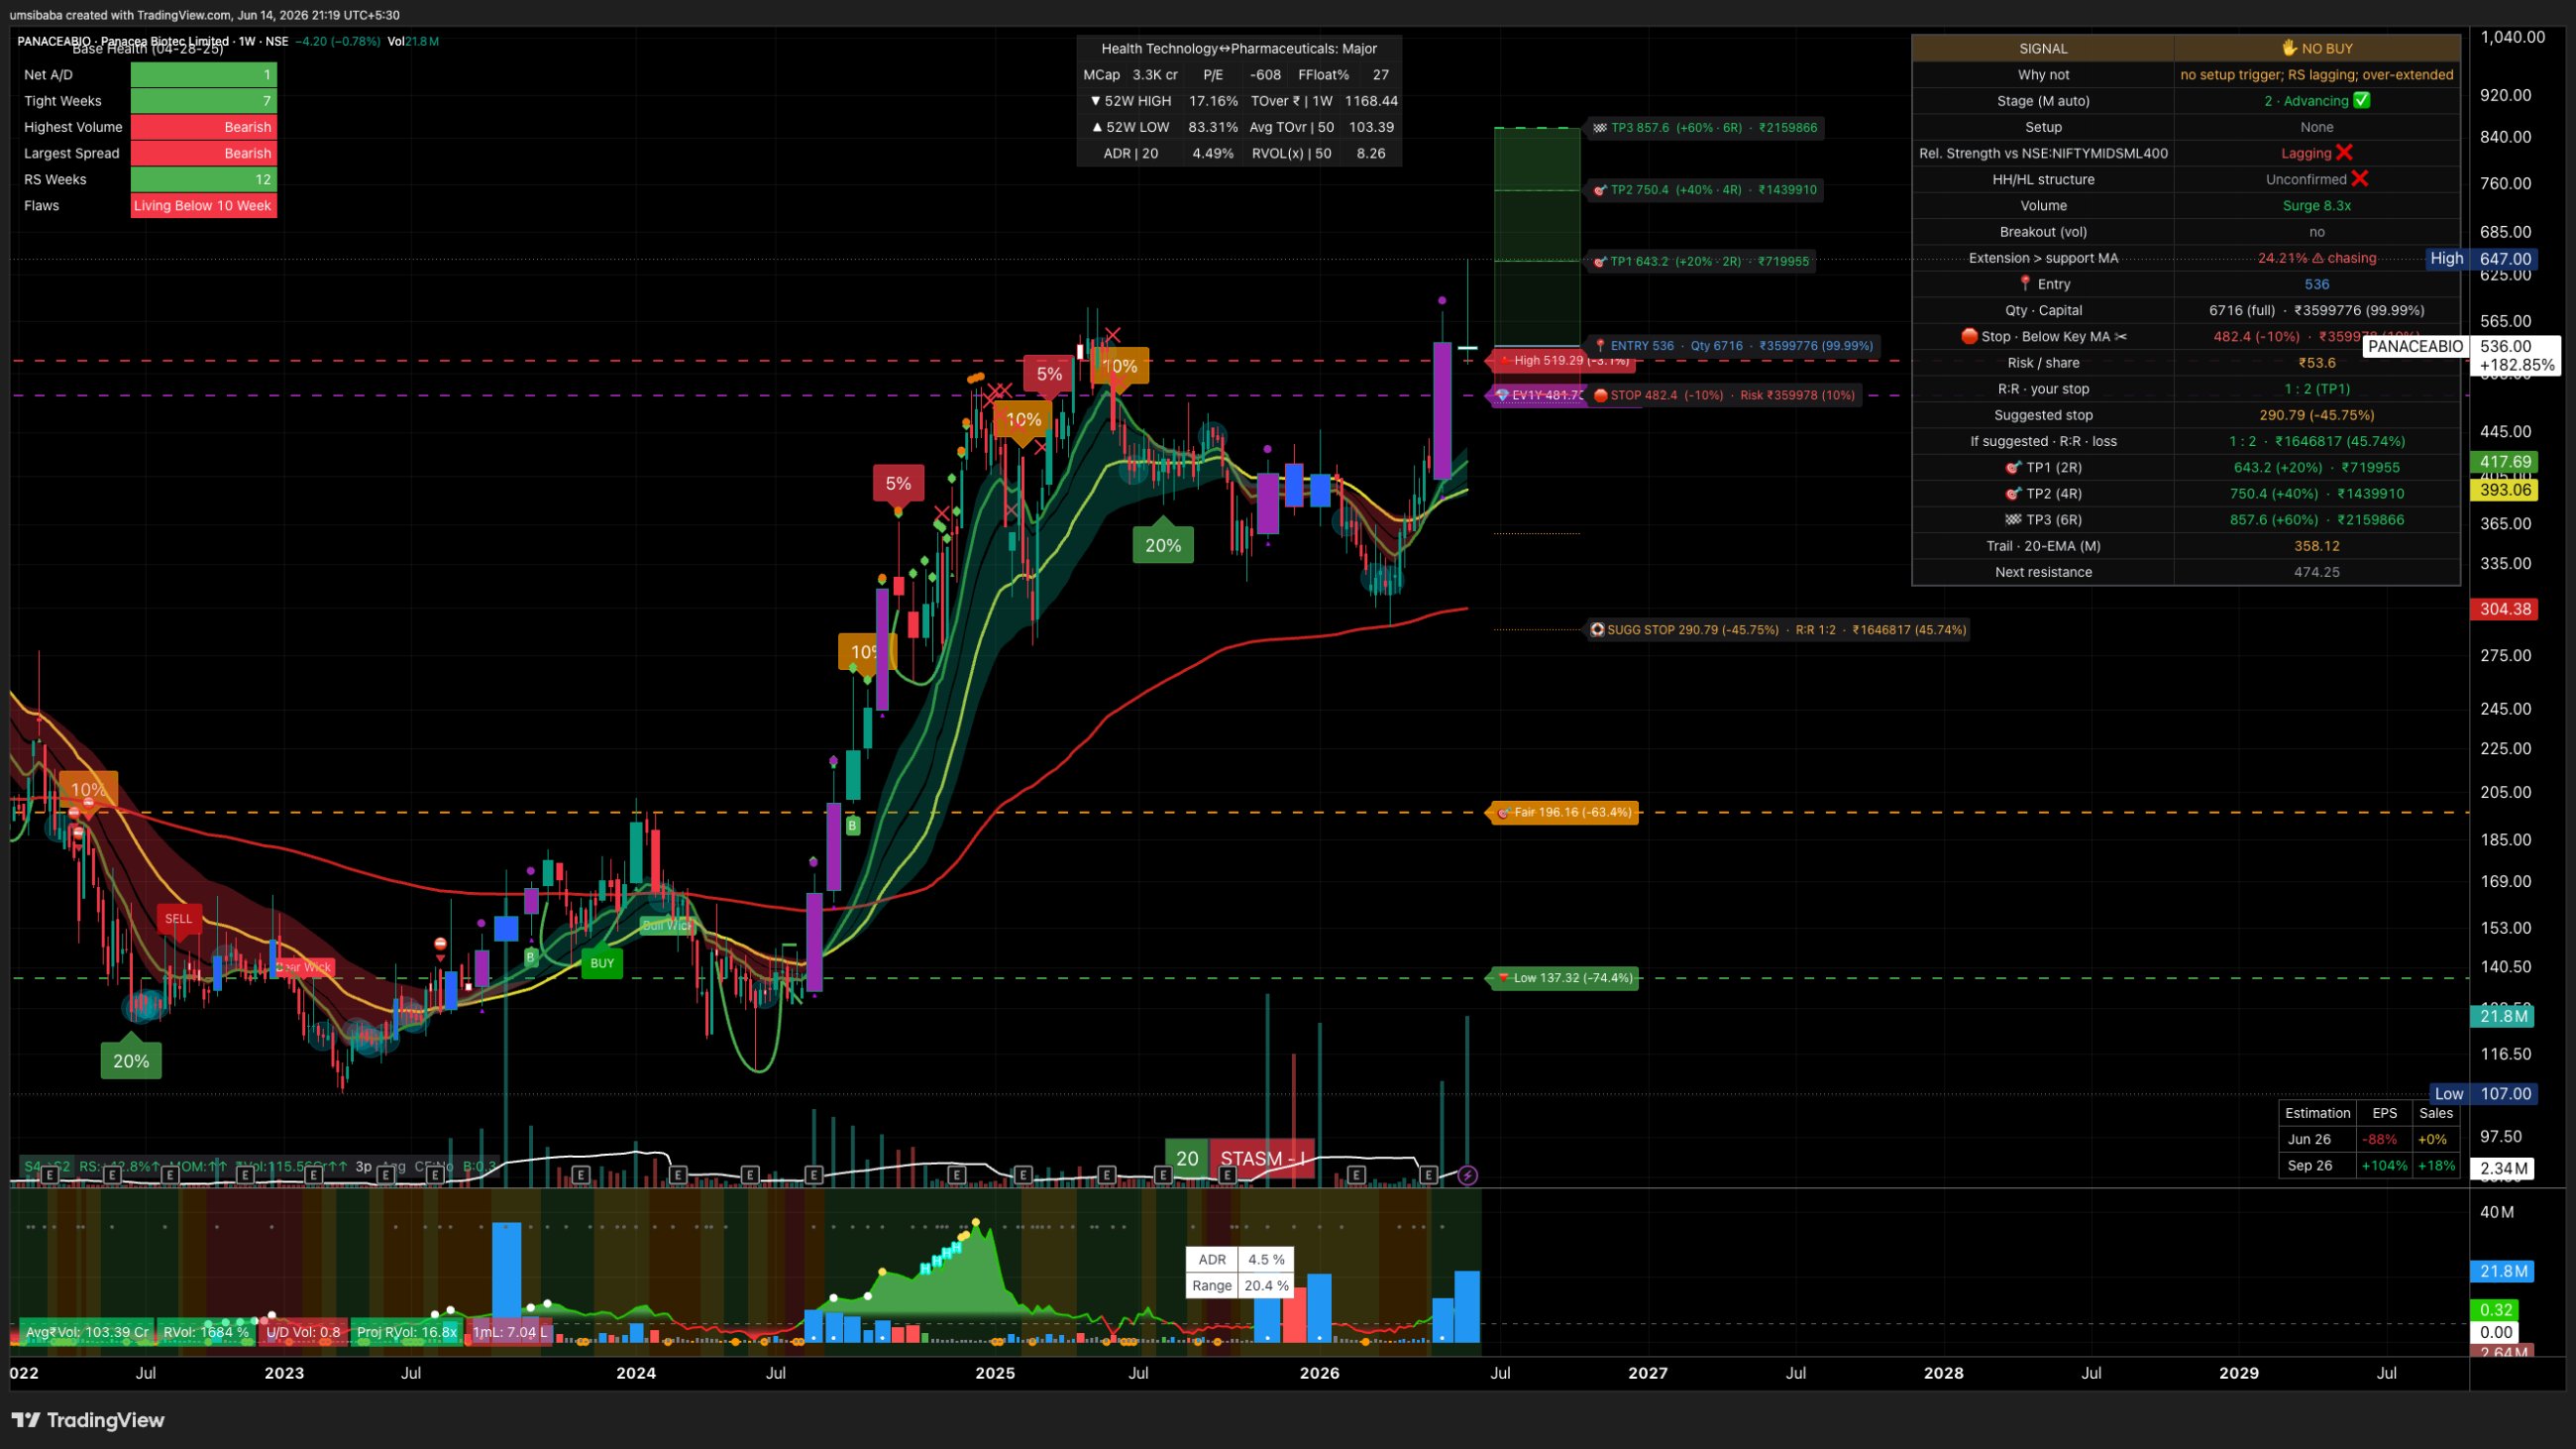Select the TP3 857.6 target label

(x=1704, y=128)
